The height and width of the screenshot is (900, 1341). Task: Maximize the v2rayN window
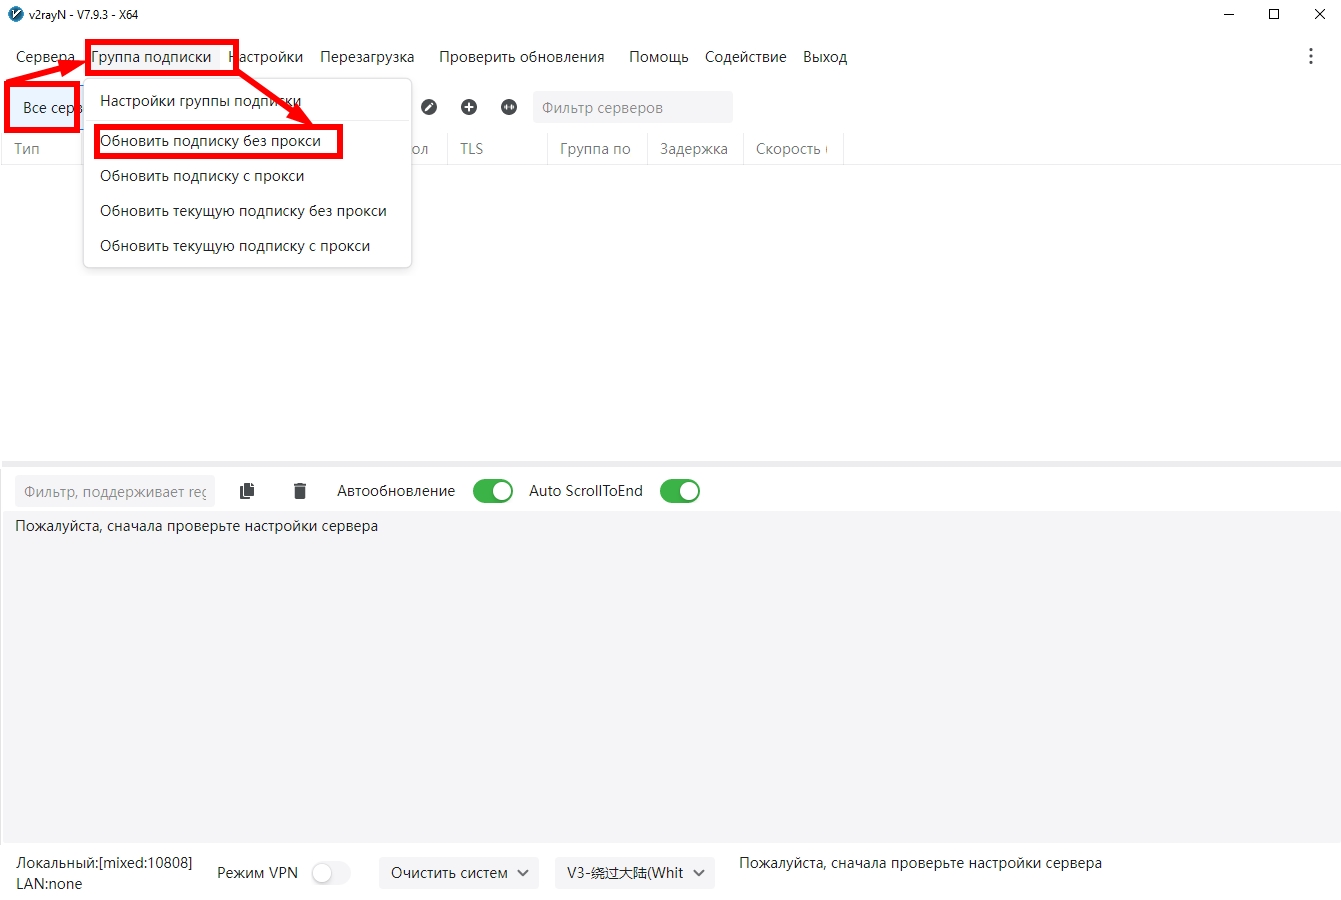pyautogui.click(x=1274, y=14)
